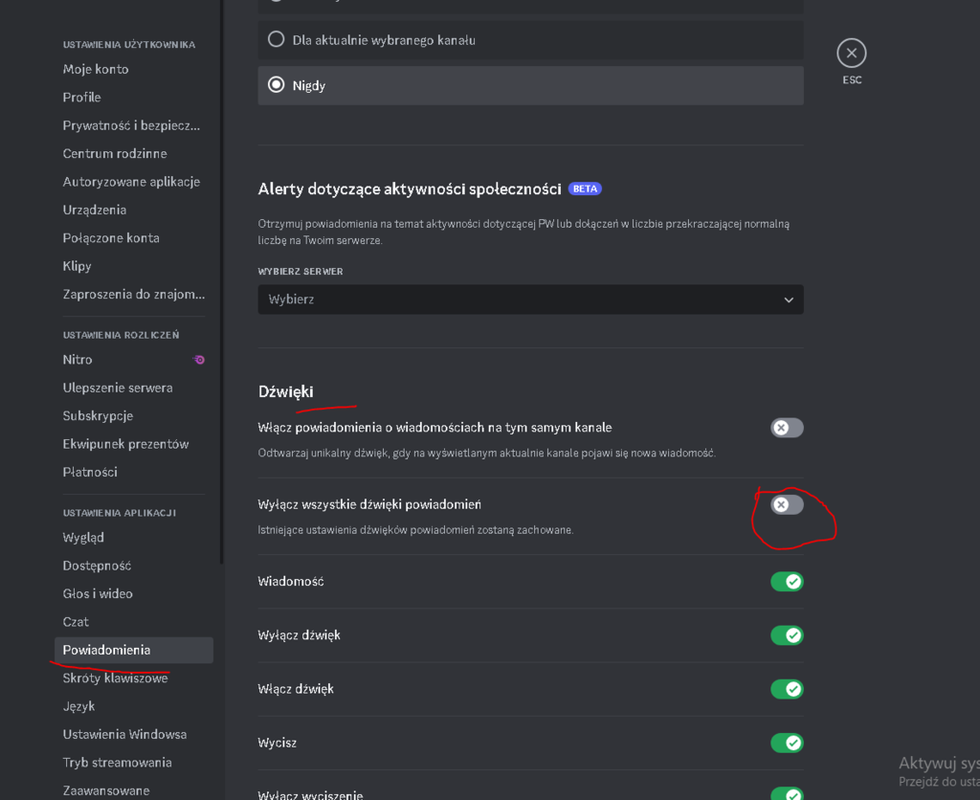The height and width of the screenshot is (800, 980).
Task: Turn off the "Wiadomość" sound toggle
Action: click(x=787, y=581)
